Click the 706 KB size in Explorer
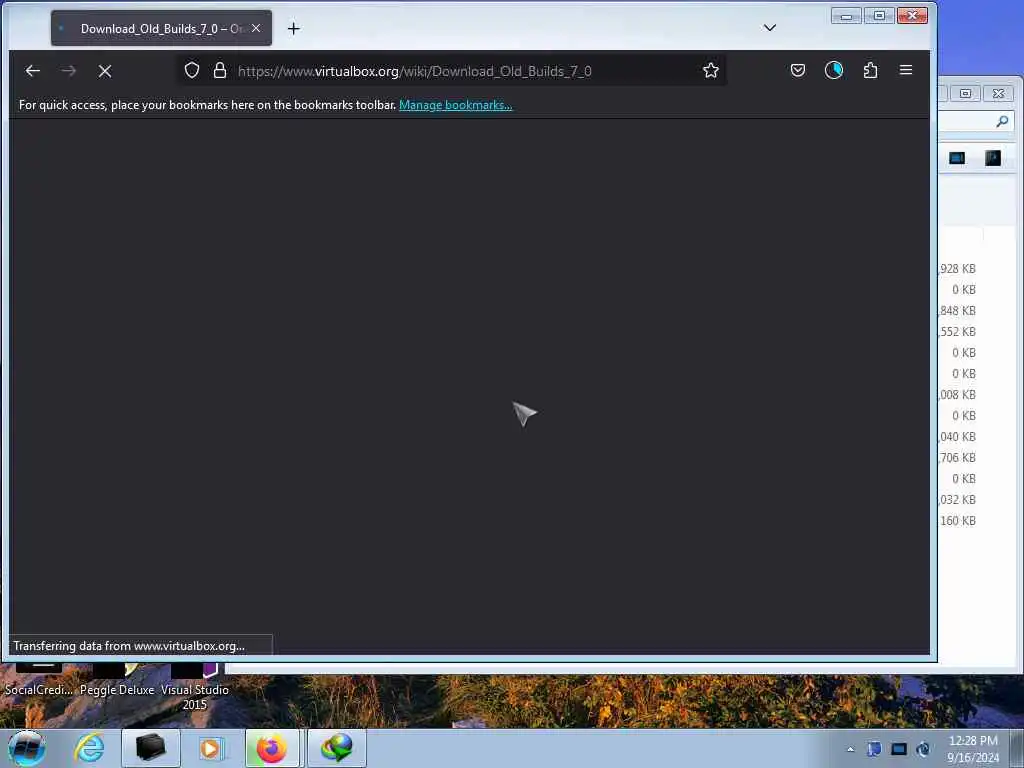The height and width of the screenshot is (768, 1024). 957,458
